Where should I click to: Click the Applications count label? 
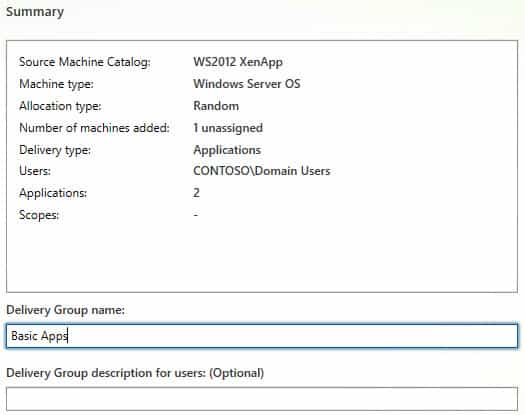53,193
